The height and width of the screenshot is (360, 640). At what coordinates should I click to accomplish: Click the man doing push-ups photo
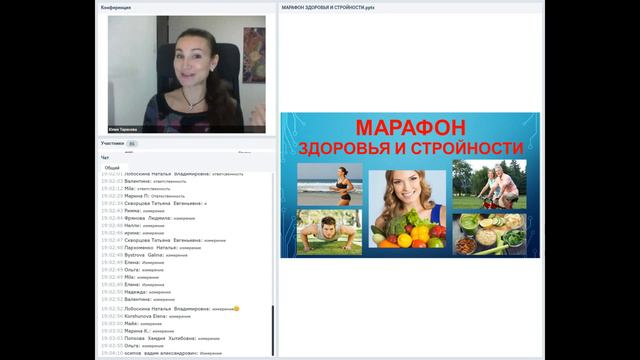pyautogui.click(x=329, y=232)
